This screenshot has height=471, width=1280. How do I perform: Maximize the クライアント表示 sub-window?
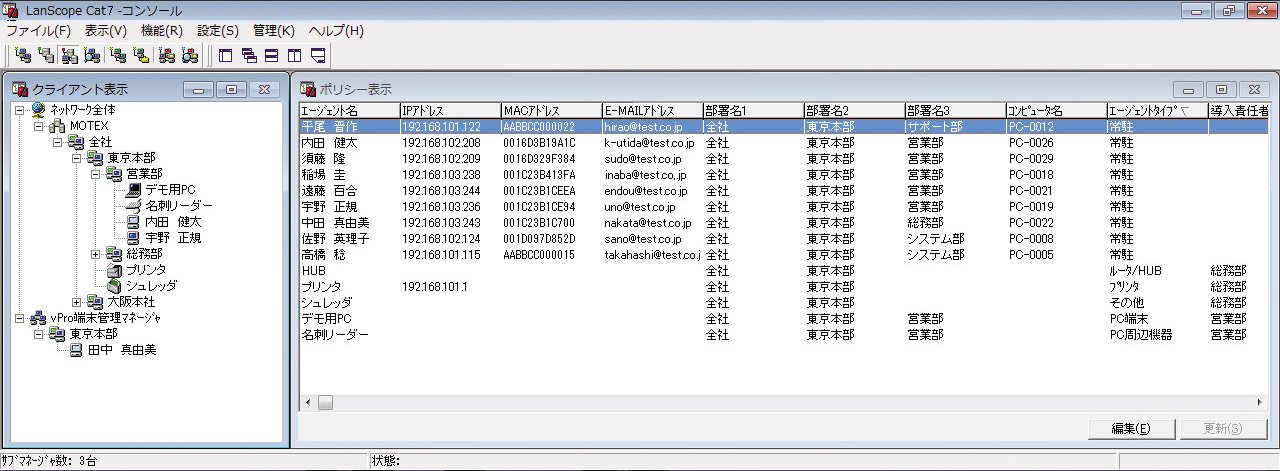231,89
